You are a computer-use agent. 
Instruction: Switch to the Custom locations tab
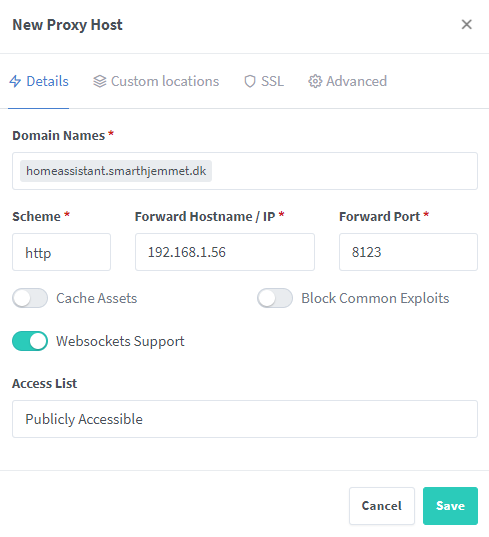tap(156, 82)
